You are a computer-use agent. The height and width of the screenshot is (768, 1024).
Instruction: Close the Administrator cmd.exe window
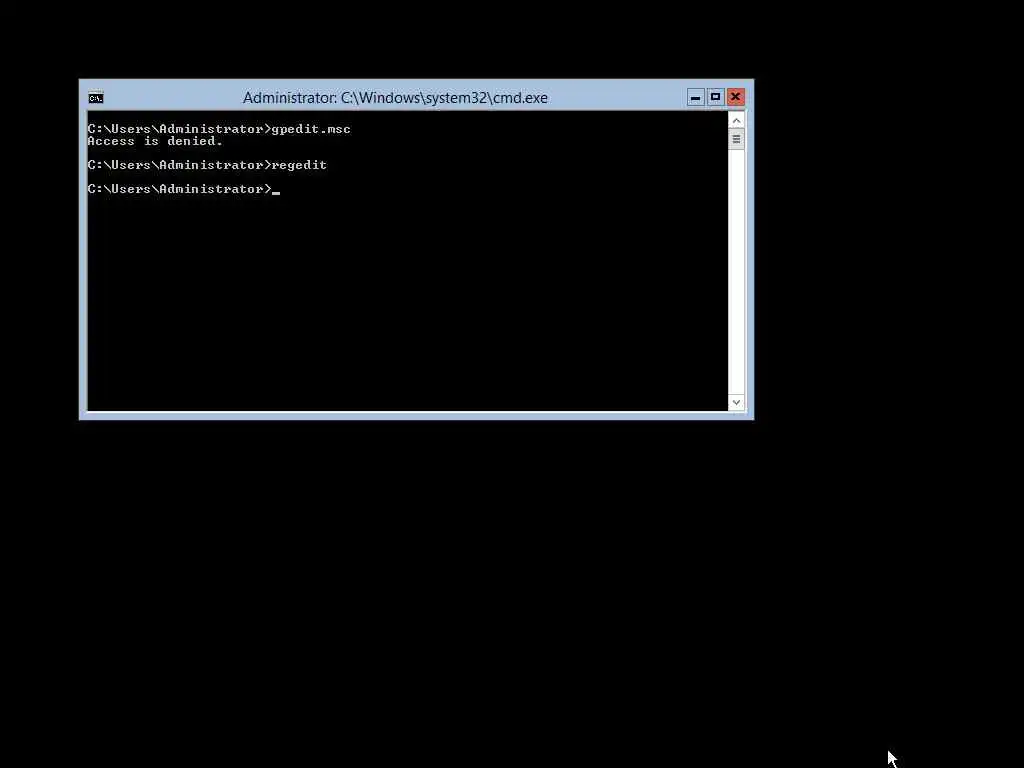click(735, 97)
